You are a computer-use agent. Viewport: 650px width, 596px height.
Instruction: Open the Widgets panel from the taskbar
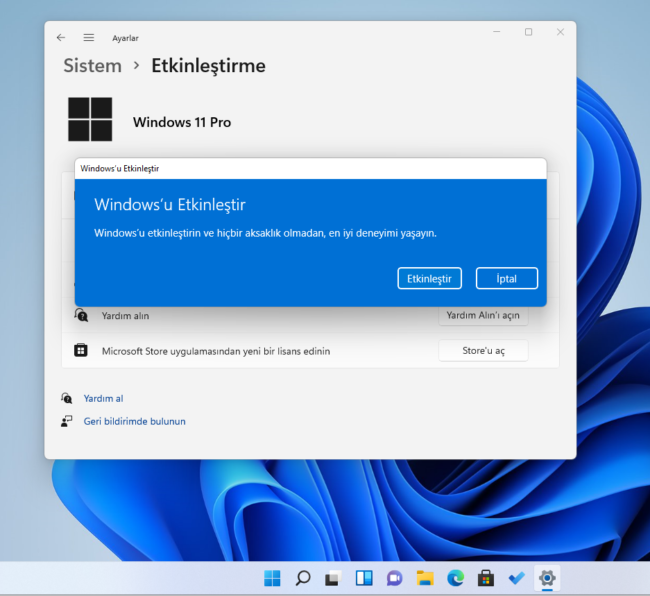tap(364, 578)
